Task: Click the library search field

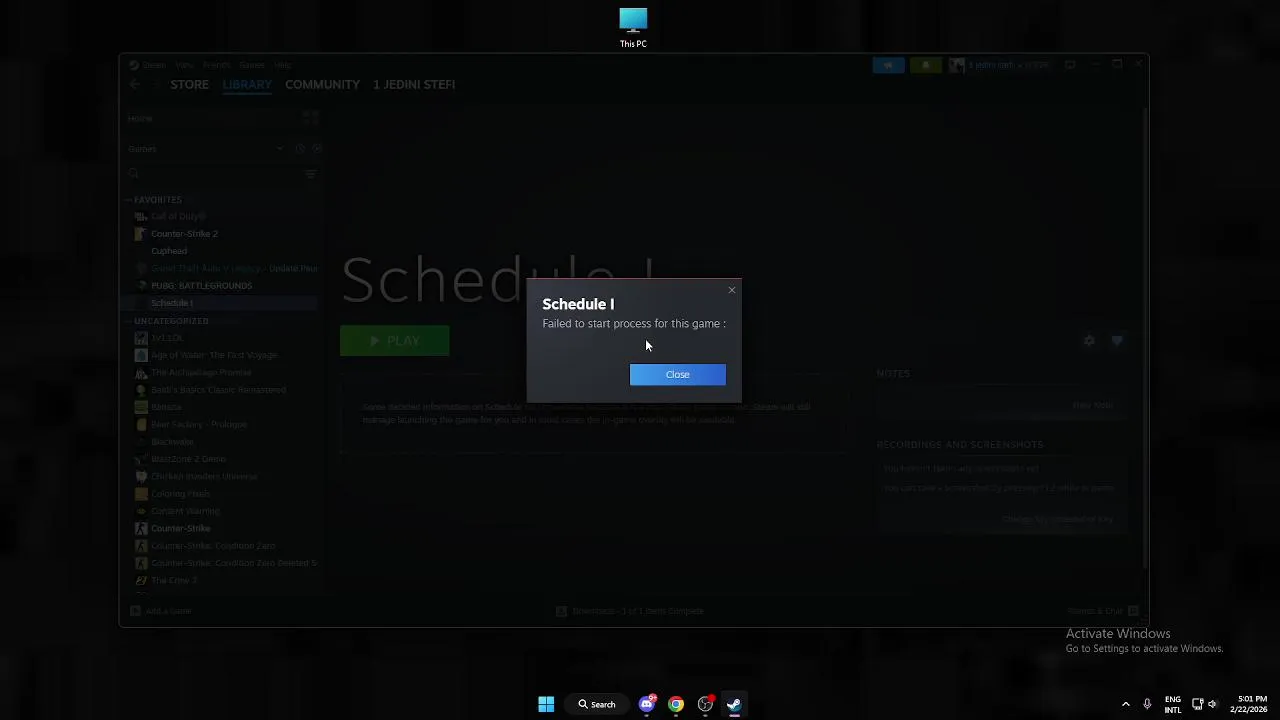Action: pyautogui.click(x=213, y=174)
